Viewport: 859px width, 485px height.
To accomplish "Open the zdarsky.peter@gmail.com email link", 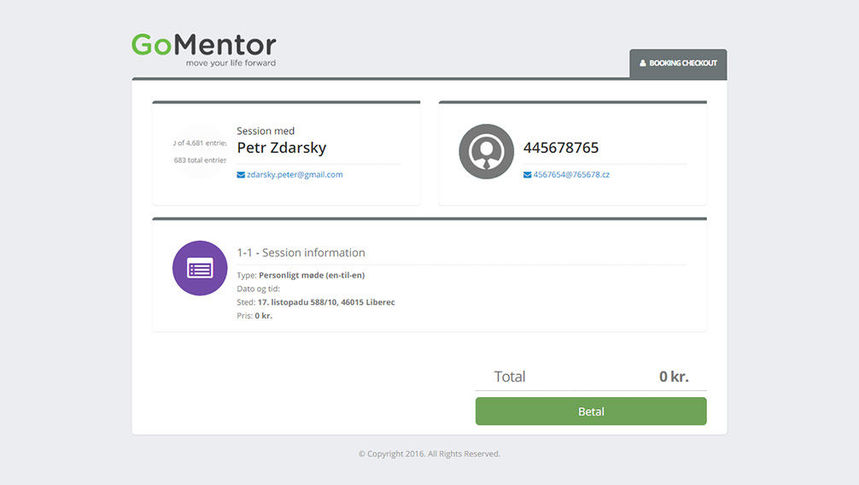I will click(x=295, y=175).
